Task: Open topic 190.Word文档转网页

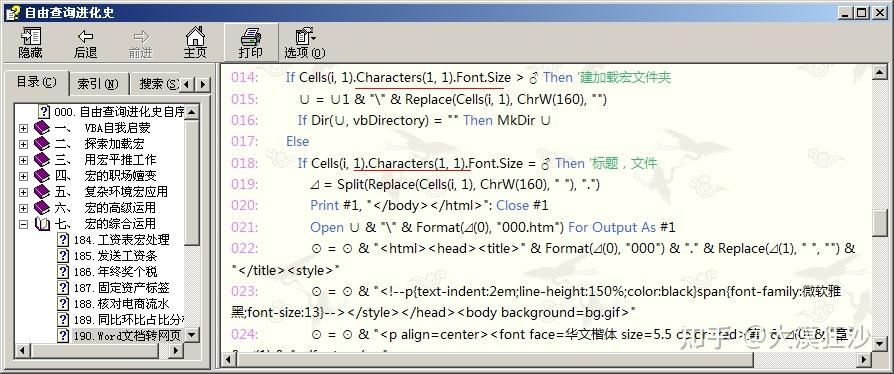Action: pyautogui.click(x=127, y=336)
